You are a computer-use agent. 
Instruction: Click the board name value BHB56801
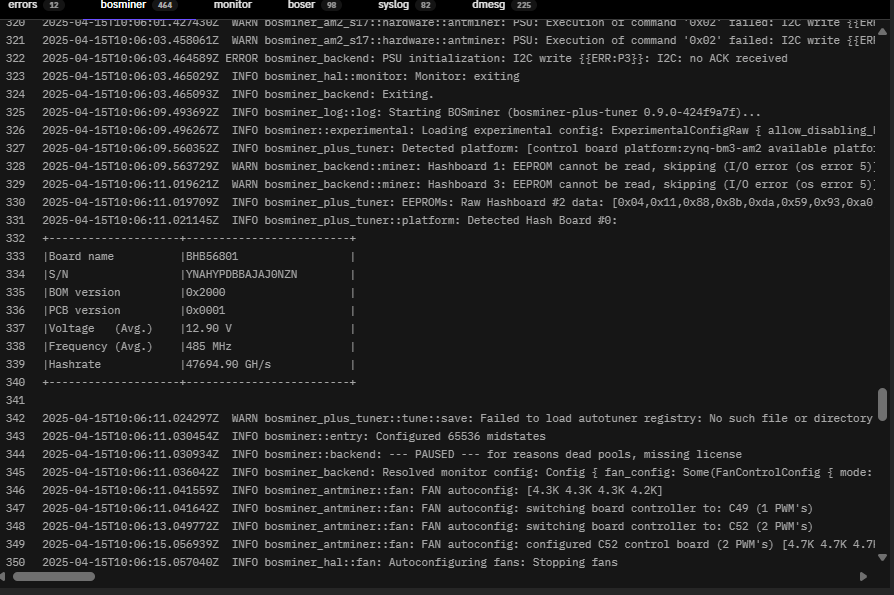pyautogui.click(x=212, y=256)
